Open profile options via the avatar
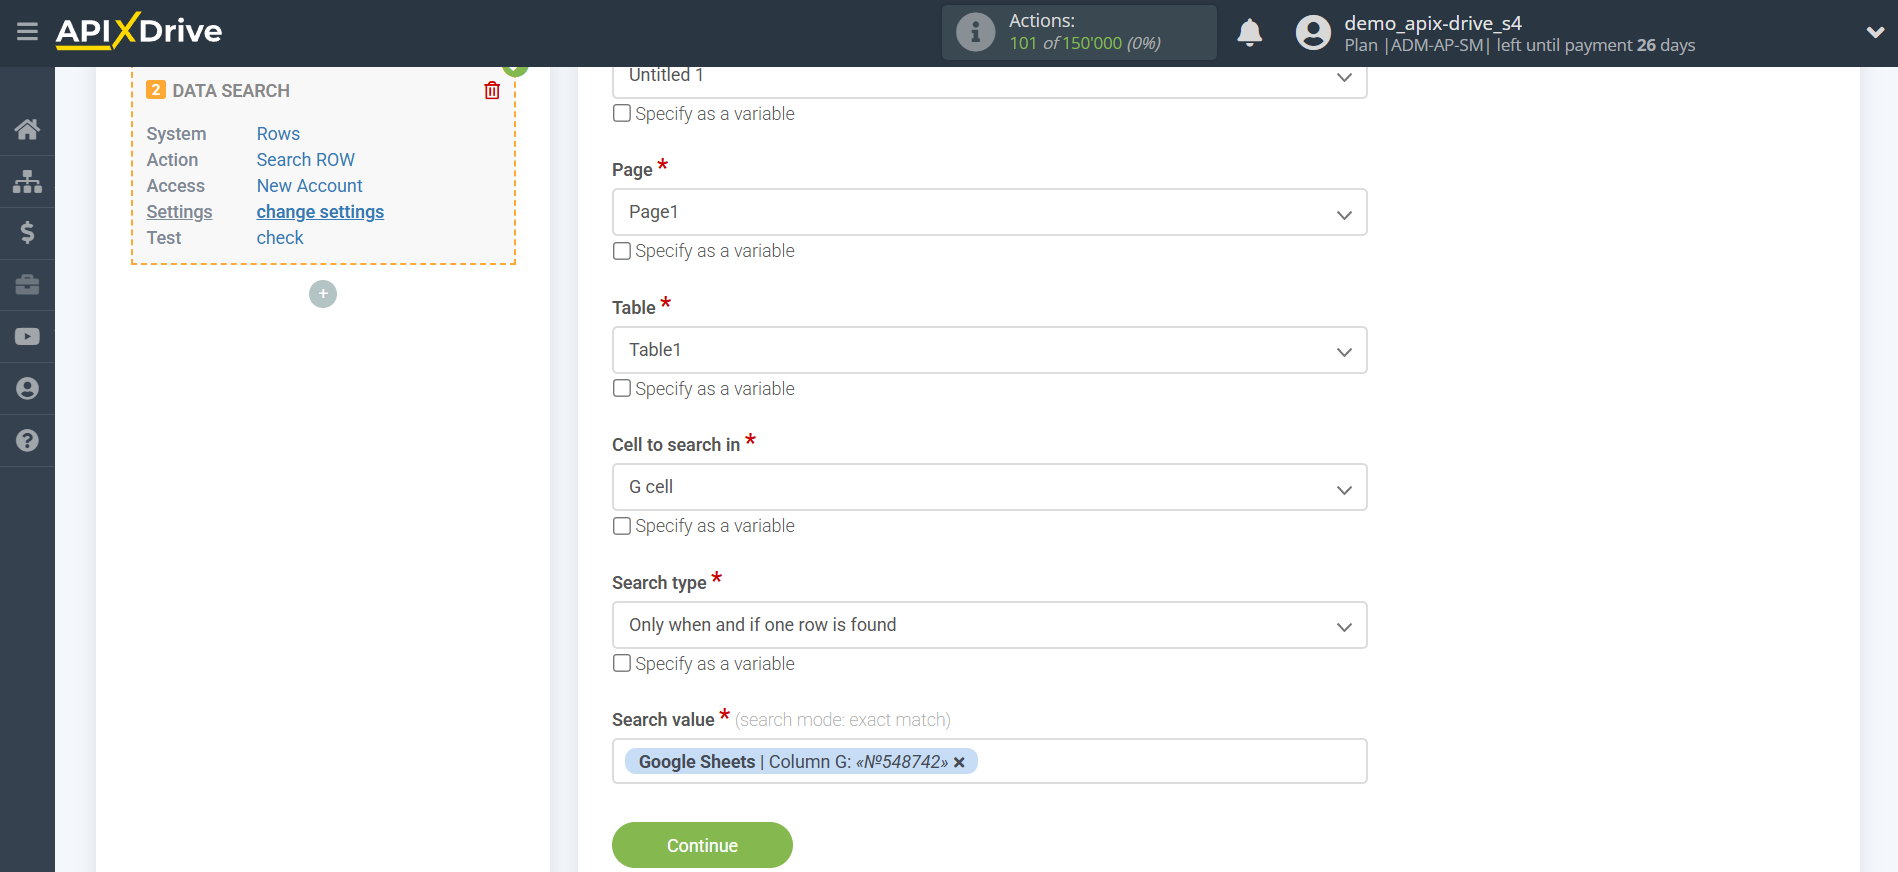The height and width of the screenshot is (872, 1898). 1313,32
